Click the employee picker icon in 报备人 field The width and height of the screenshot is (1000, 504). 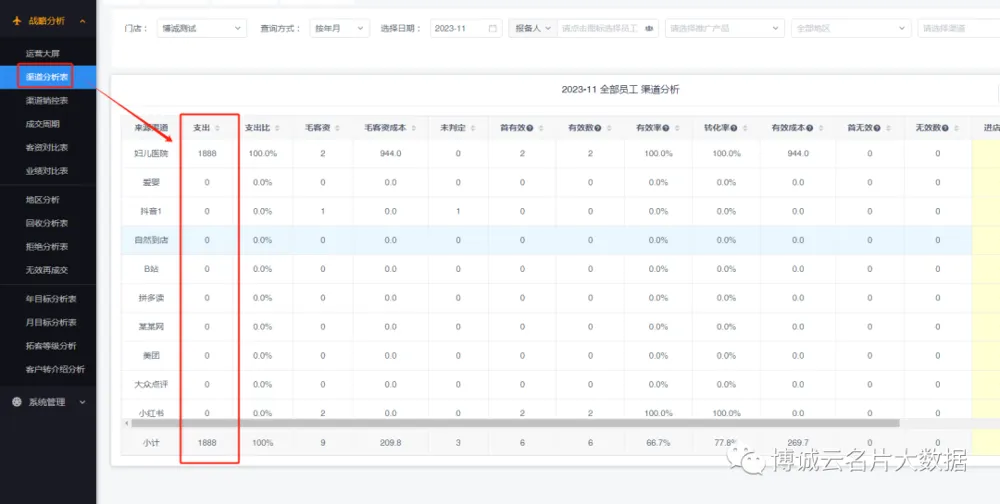point(649,29)
